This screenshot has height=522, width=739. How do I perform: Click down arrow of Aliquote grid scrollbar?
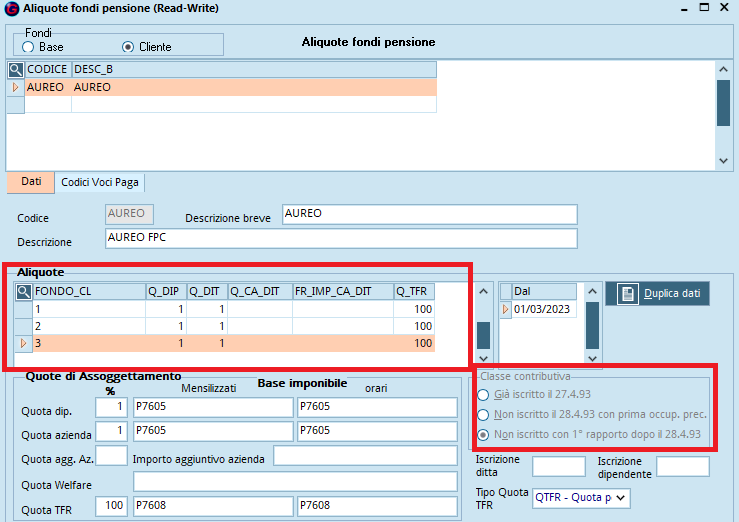click(484, 358)
